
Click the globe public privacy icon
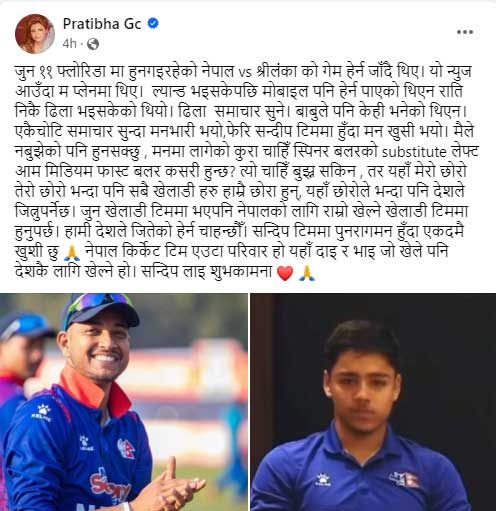[93, 44]
